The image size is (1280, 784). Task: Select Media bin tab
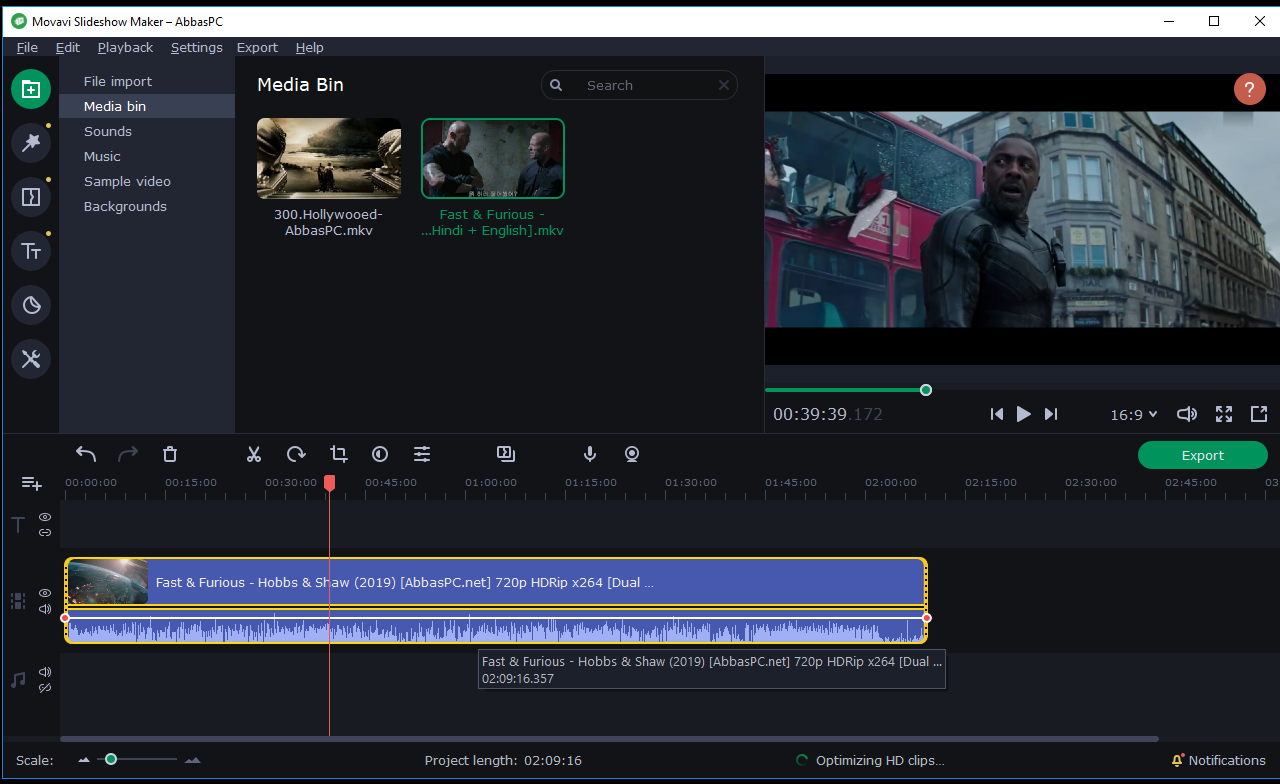[x=147, y=106]
